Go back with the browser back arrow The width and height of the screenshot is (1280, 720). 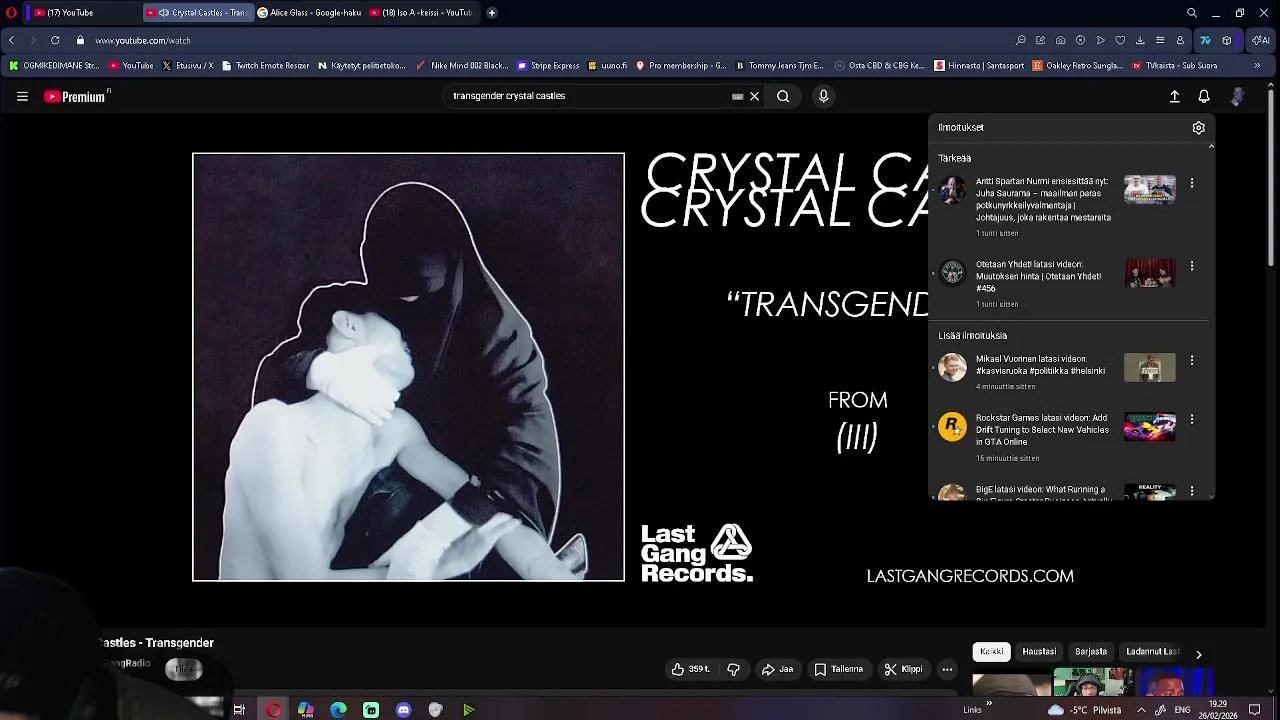tap(11, 41)
